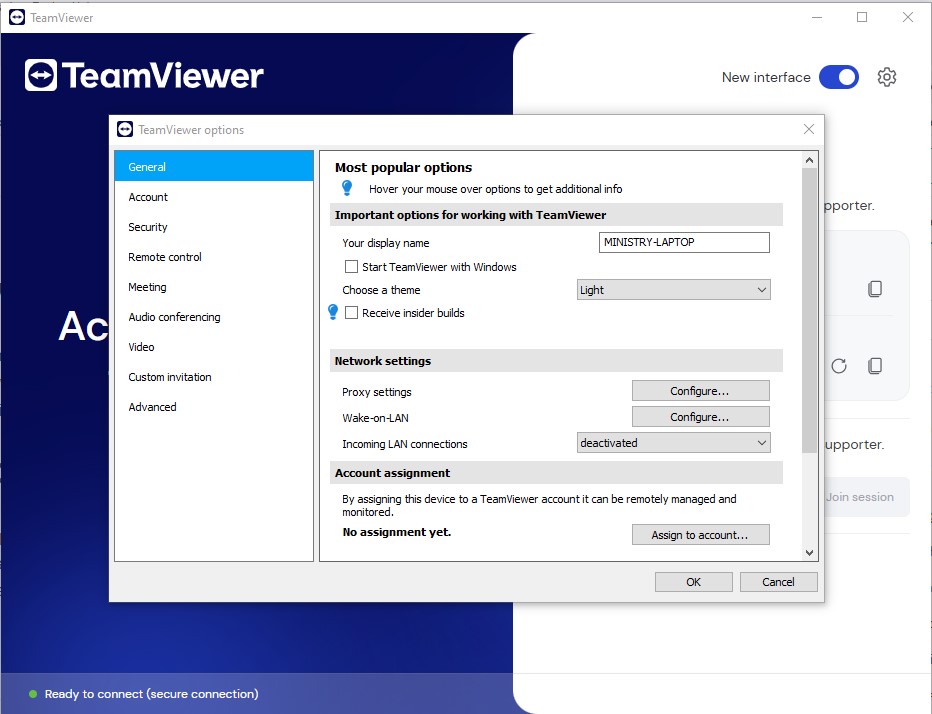Open the Security options page
Screen dimensions: 932x714
point(214,227)
